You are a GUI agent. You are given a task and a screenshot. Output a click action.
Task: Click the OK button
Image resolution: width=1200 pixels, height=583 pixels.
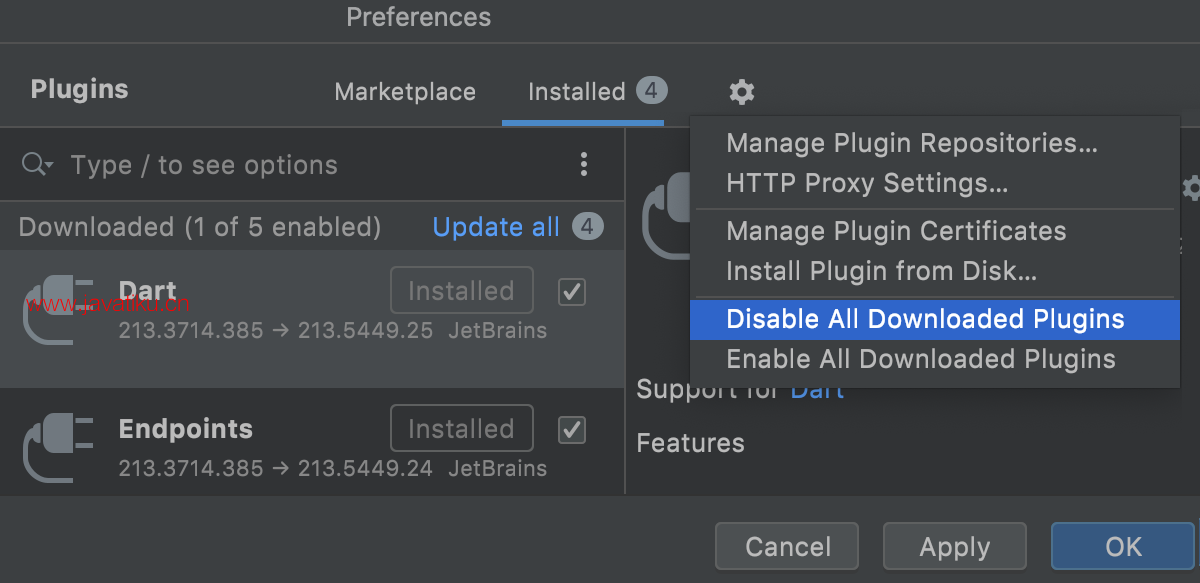point(1123,547)
